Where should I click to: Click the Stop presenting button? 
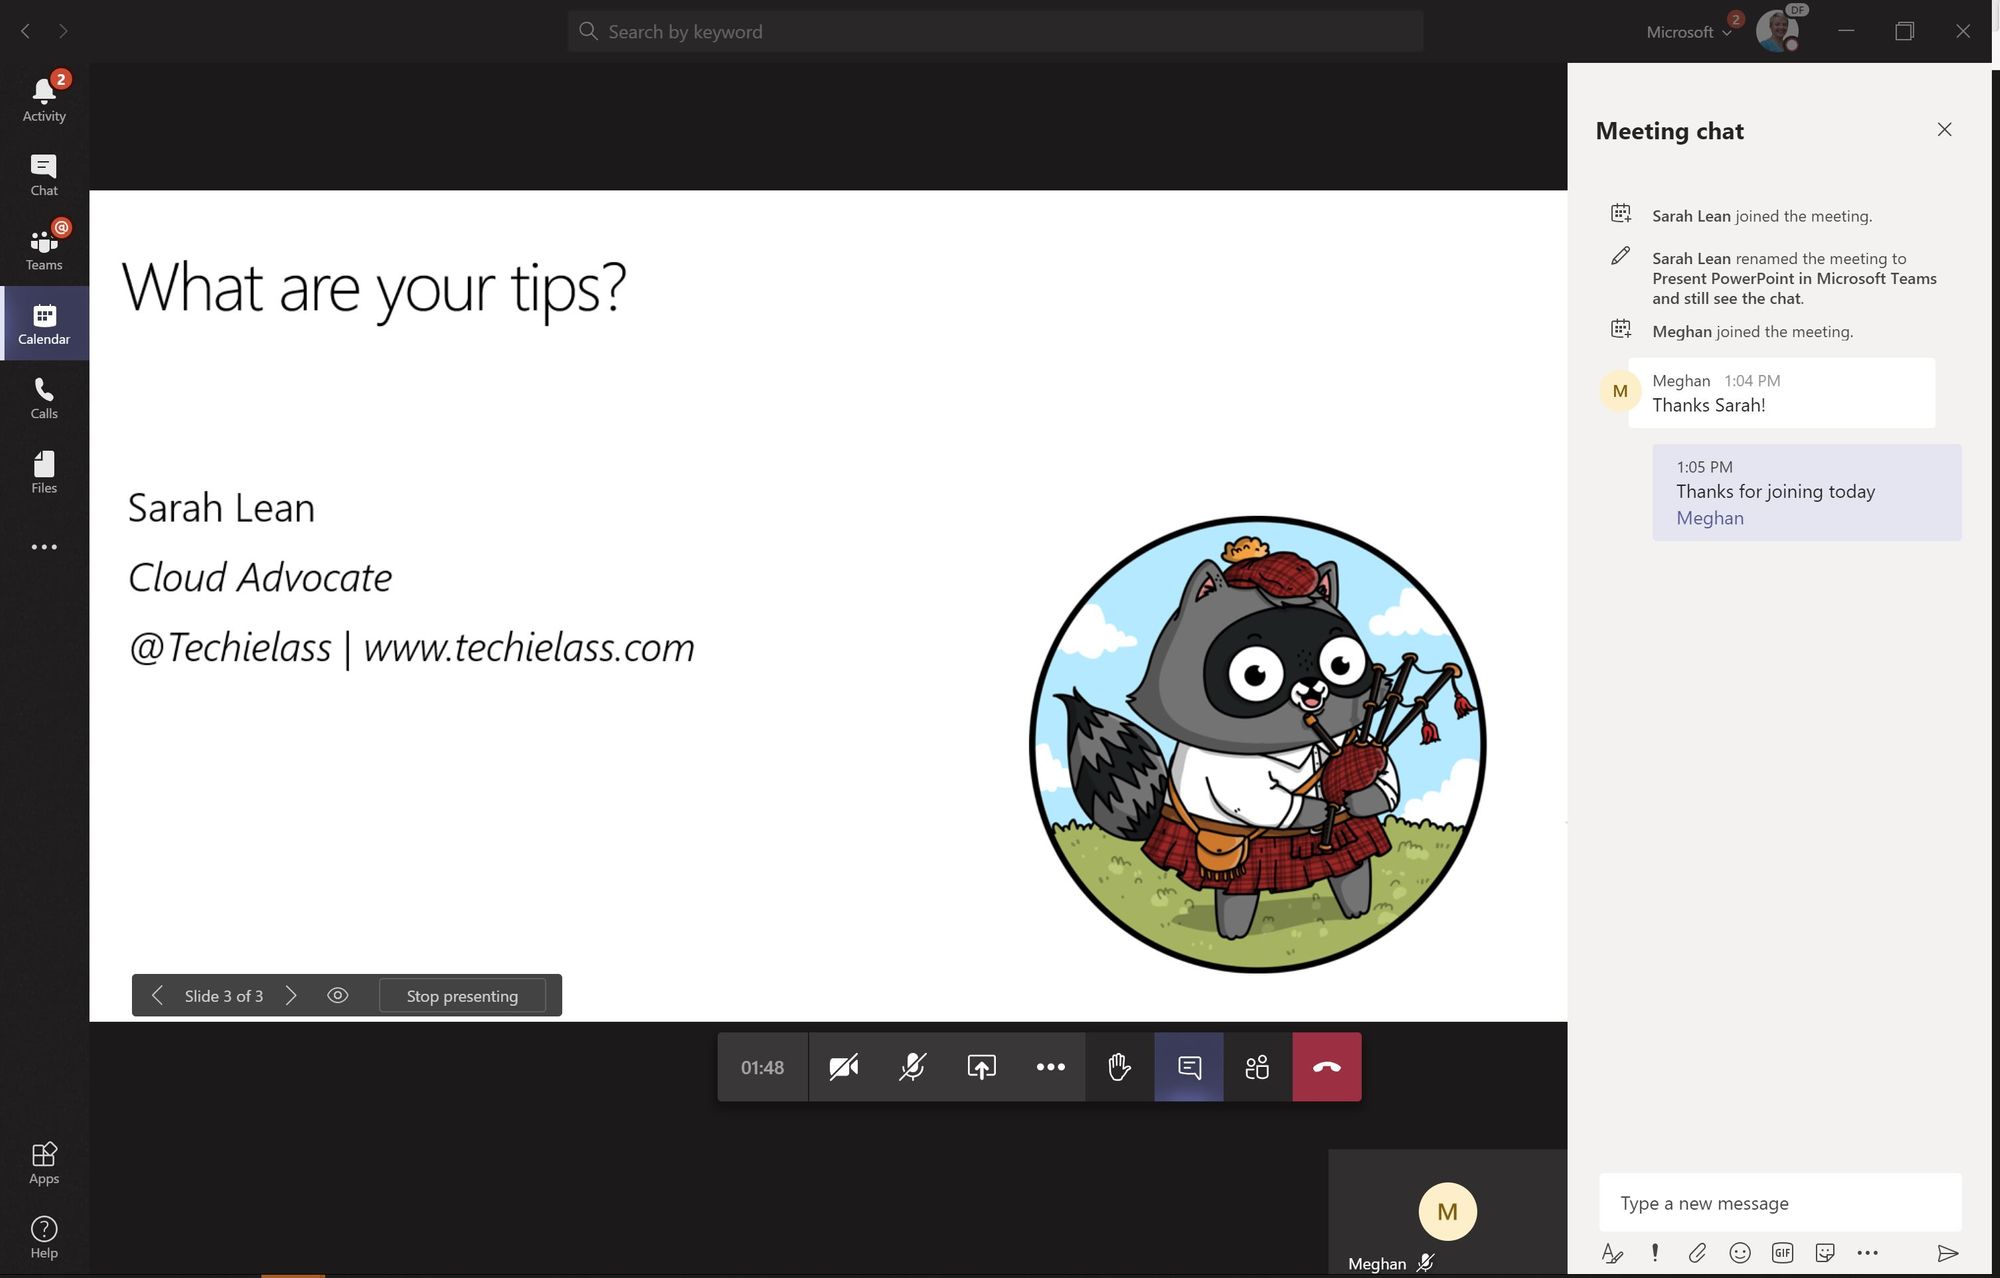pos(462,996)
